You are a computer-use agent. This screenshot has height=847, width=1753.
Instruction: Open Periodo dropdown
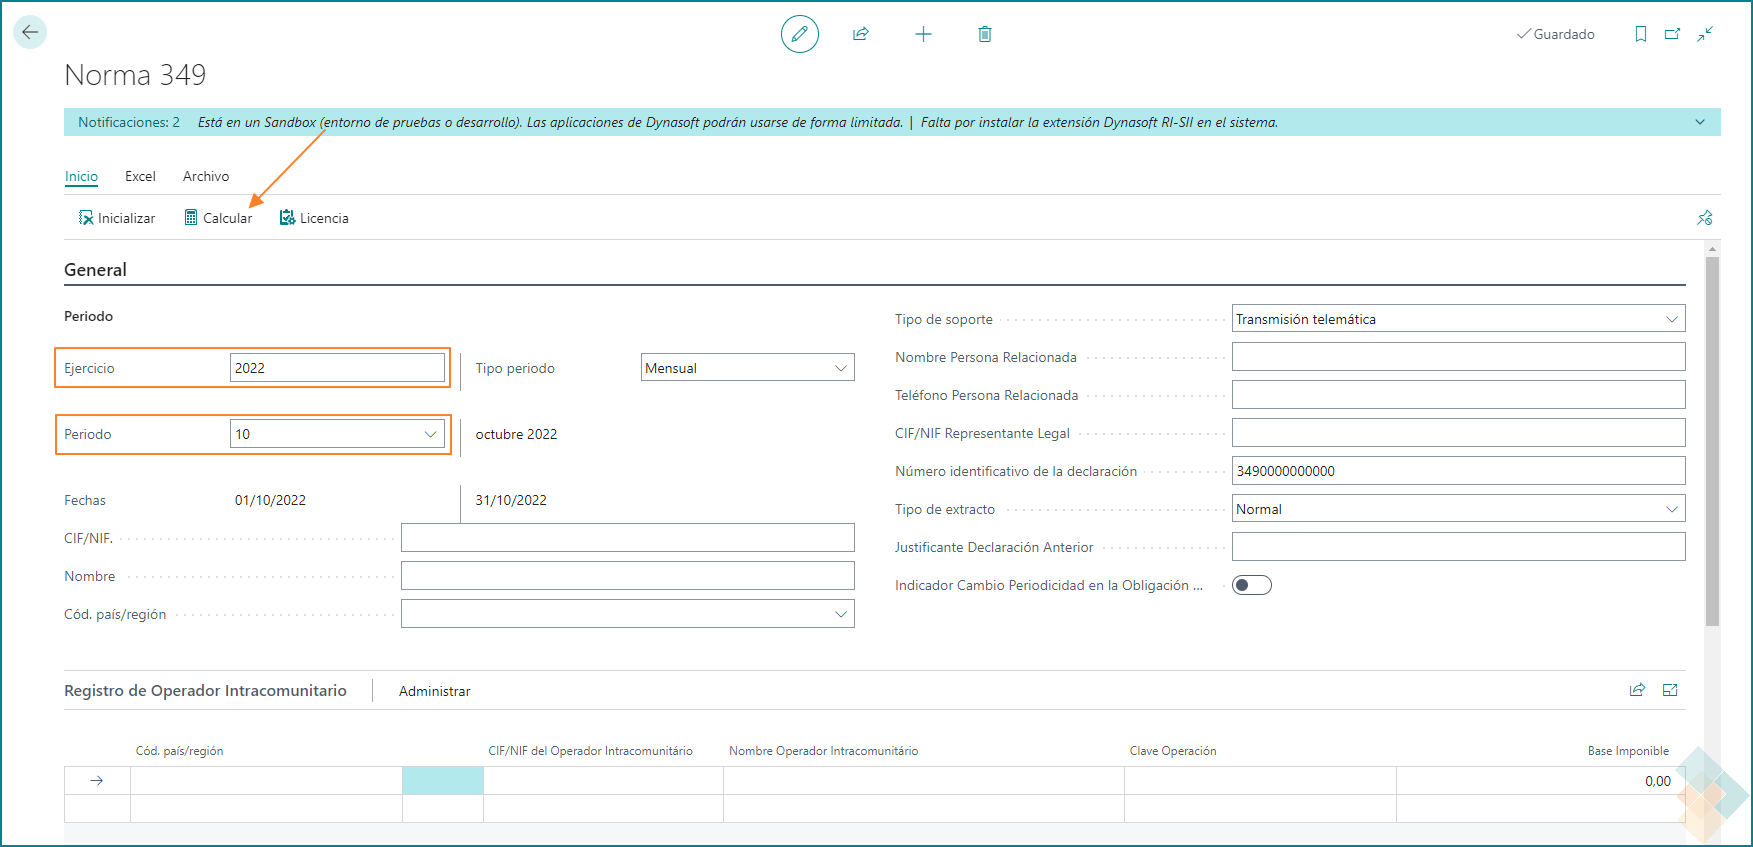337,433
